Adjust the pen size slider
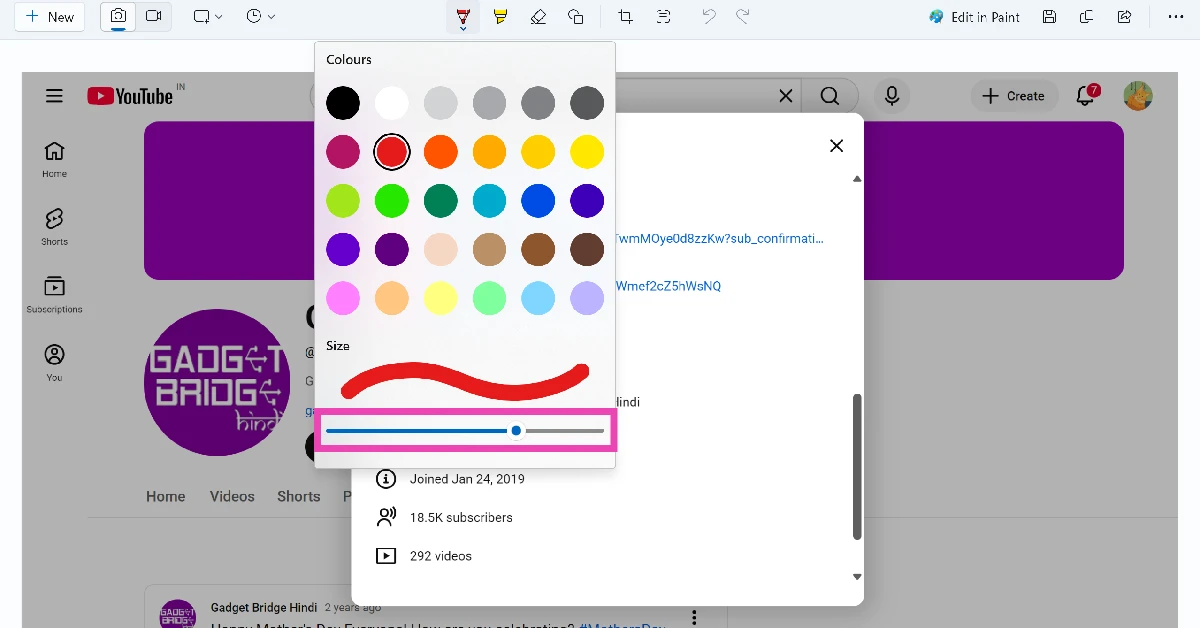Screen dimensions: 1200x628 (516, 430)
